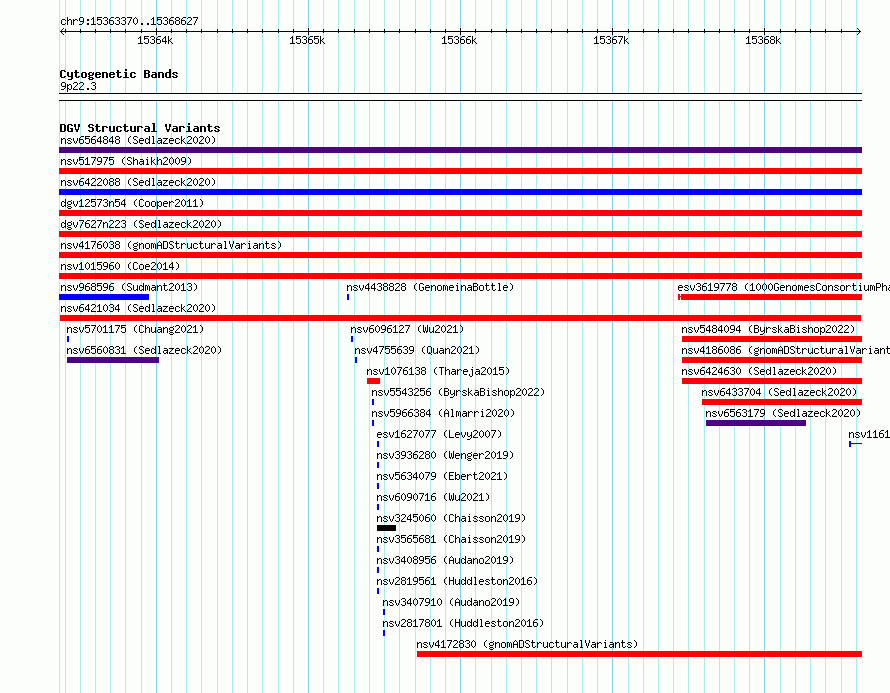The height and width of the screenshot is (693, 890).
Task: Select nsv3936280 (Wenger2019) variant
Action: pos(444,455)
